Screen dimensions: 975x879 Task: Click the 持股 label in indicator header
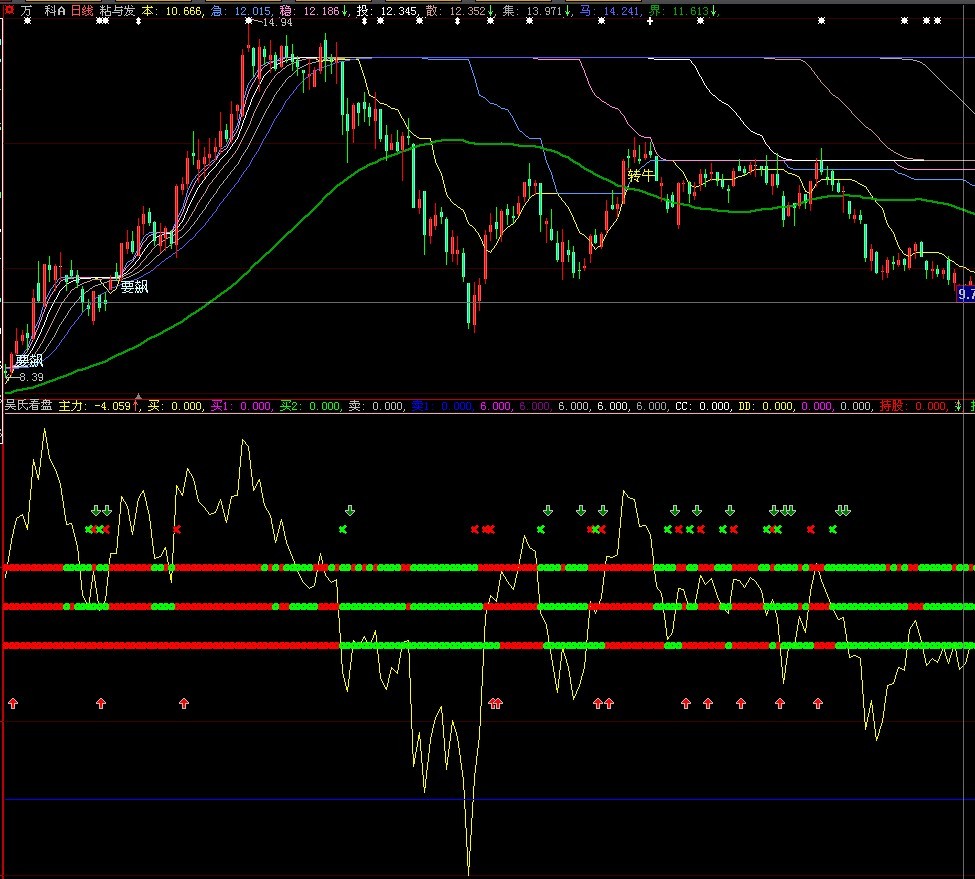pos(892,407)
